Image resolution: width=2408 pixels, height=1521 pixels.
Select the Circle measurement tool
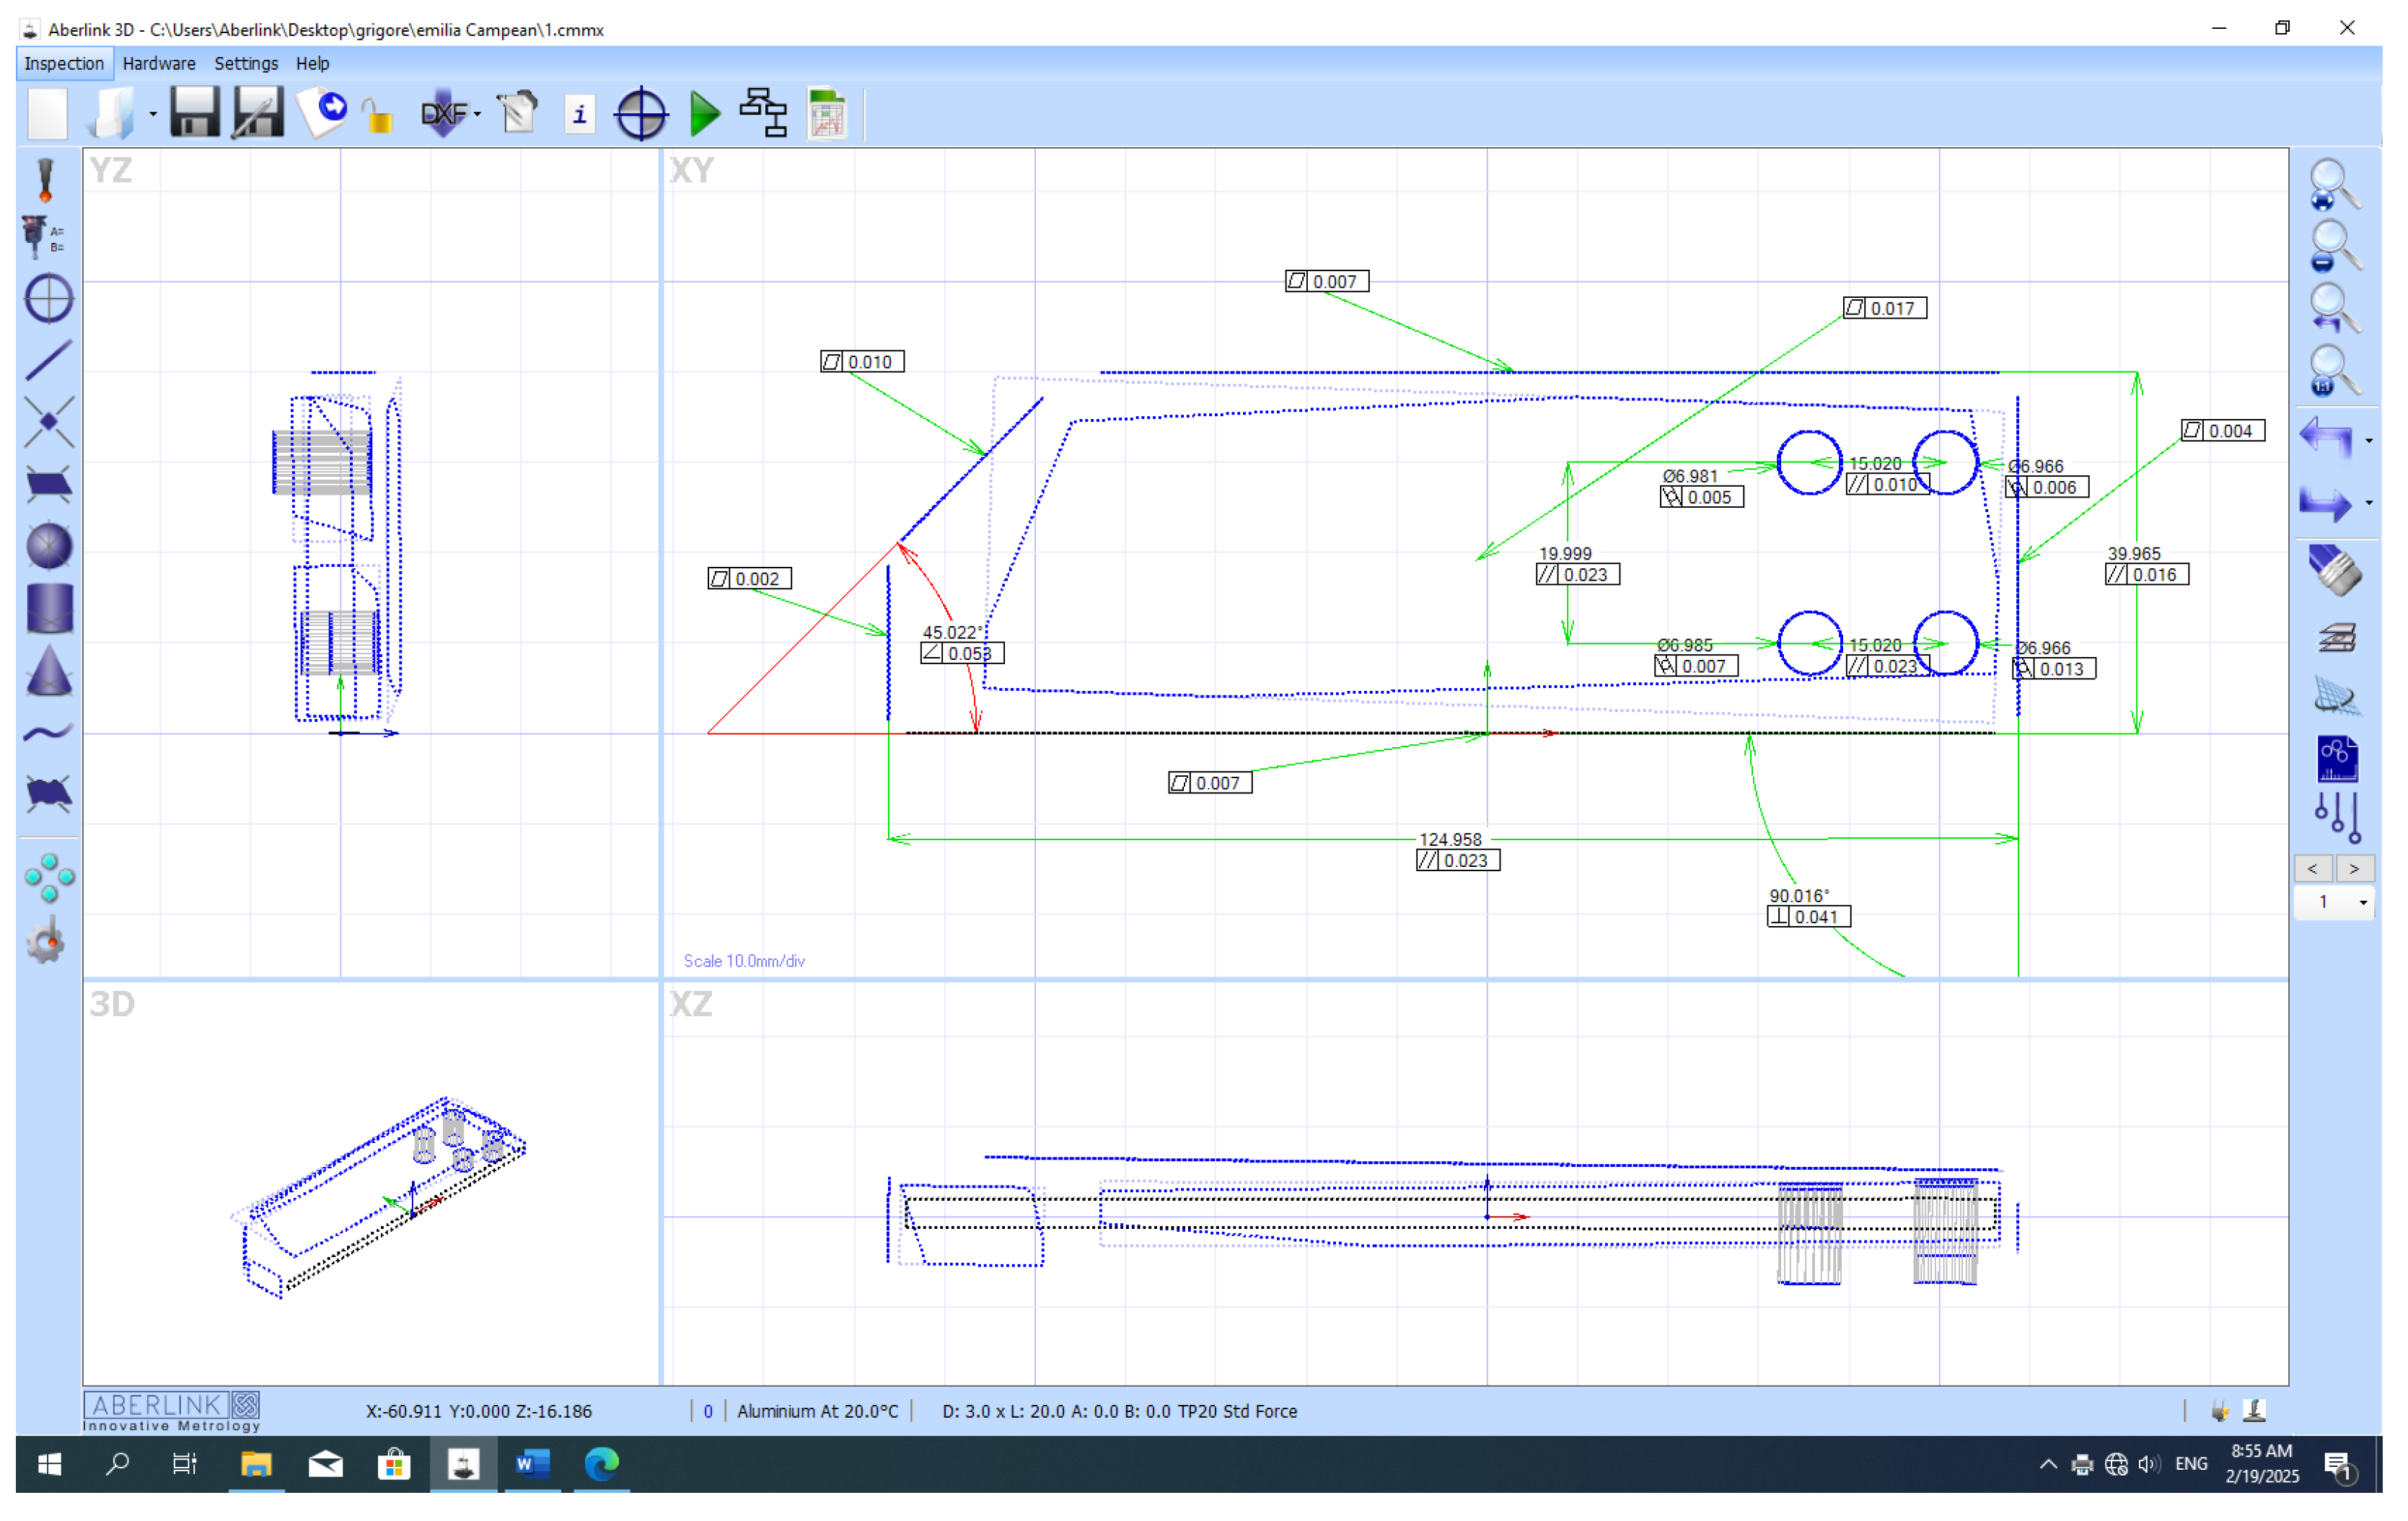pos(48,299)
